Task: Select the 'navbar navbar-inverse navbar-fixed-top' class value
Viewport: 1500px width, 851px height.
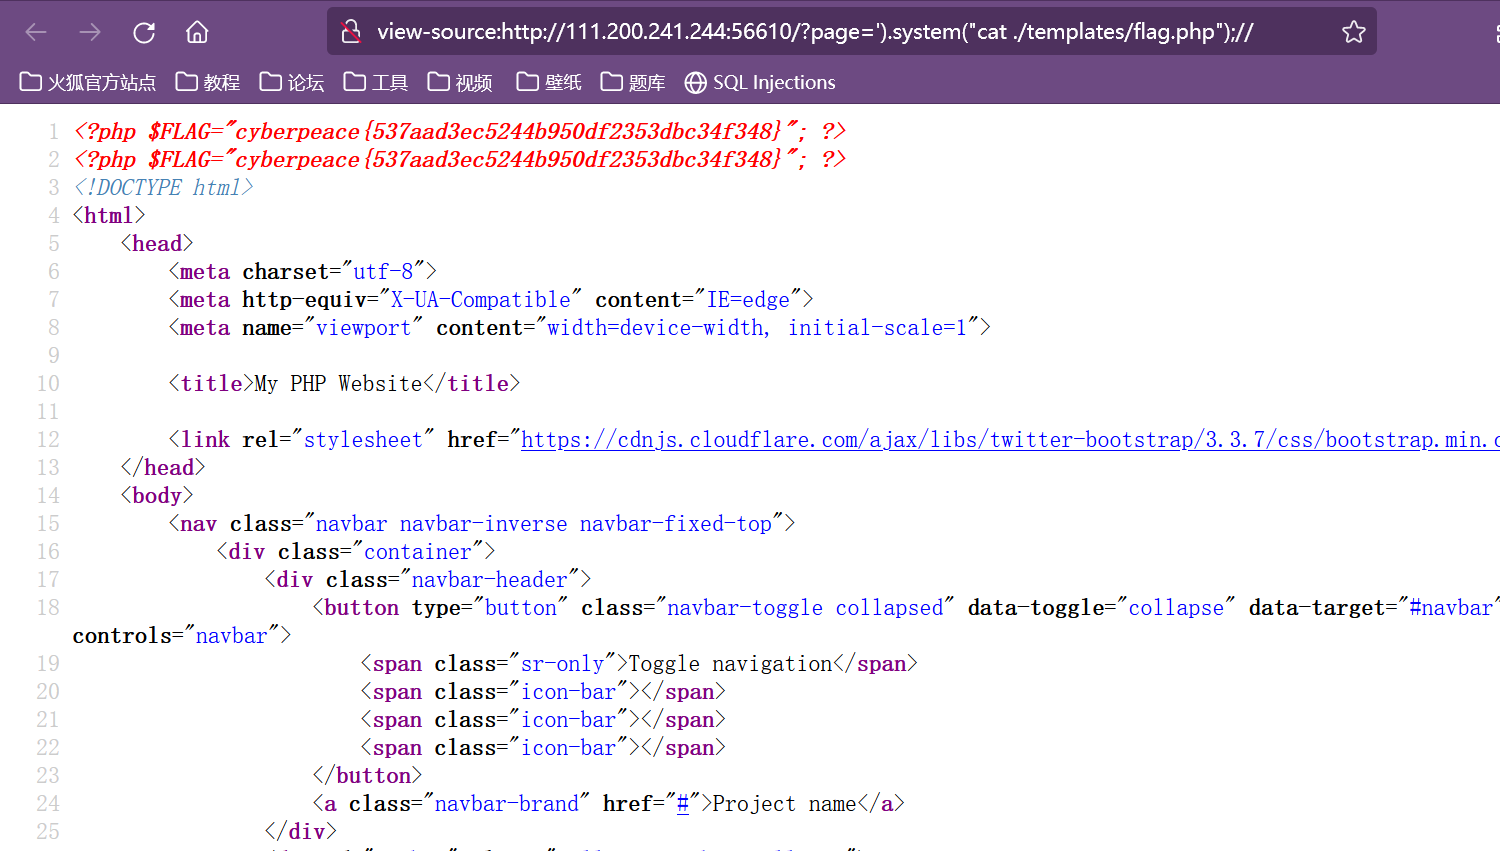Action: tap(544, 524)
